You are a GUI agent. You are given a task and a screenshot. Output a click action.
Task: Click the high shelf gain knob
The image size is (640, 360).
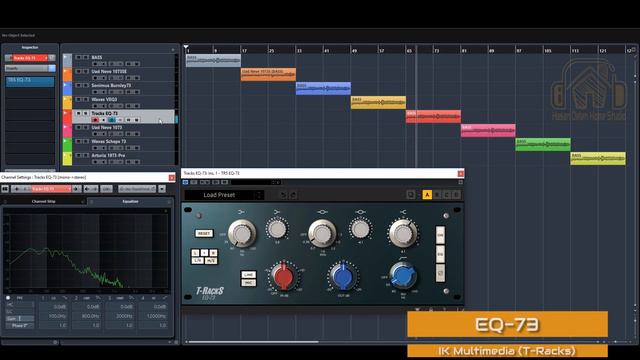pyautogui.click(x=403, y=233)
